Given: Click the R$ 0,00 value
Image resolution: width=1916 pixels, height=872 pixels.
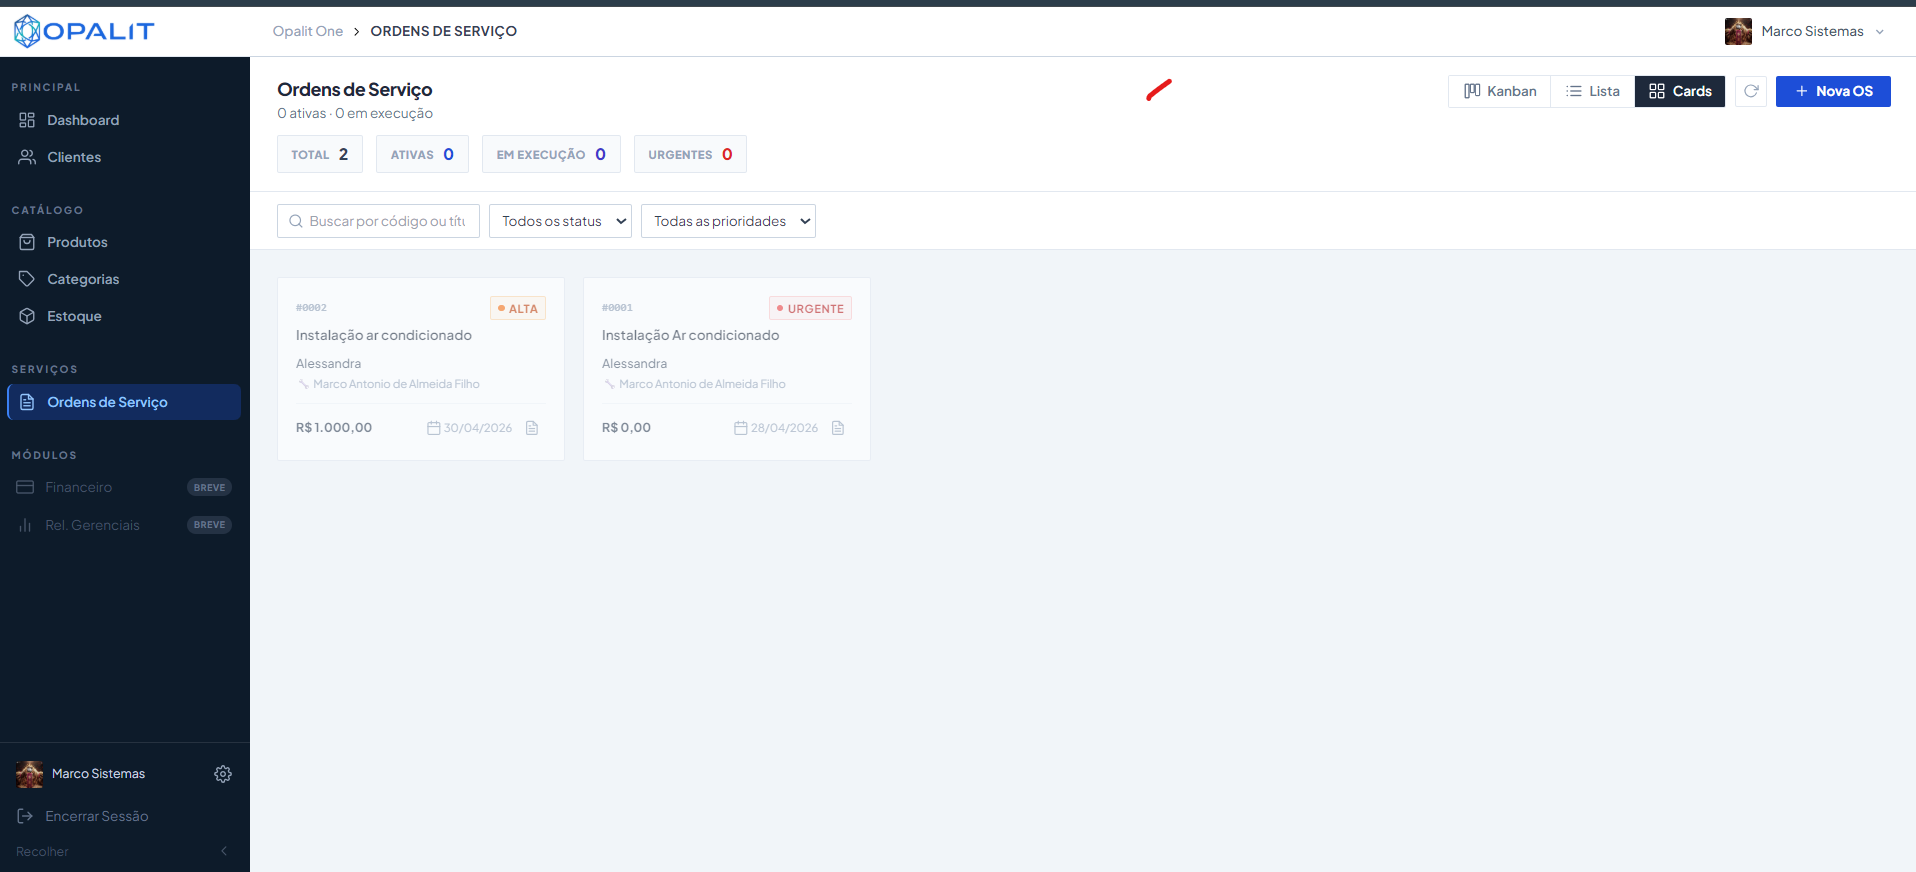Looking at the screenshot, I should (626, 427).
